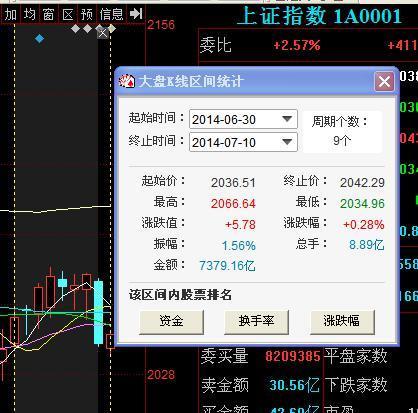Click the 终止价 value 2042.29

pyautogui.click(x=362, y=182)
